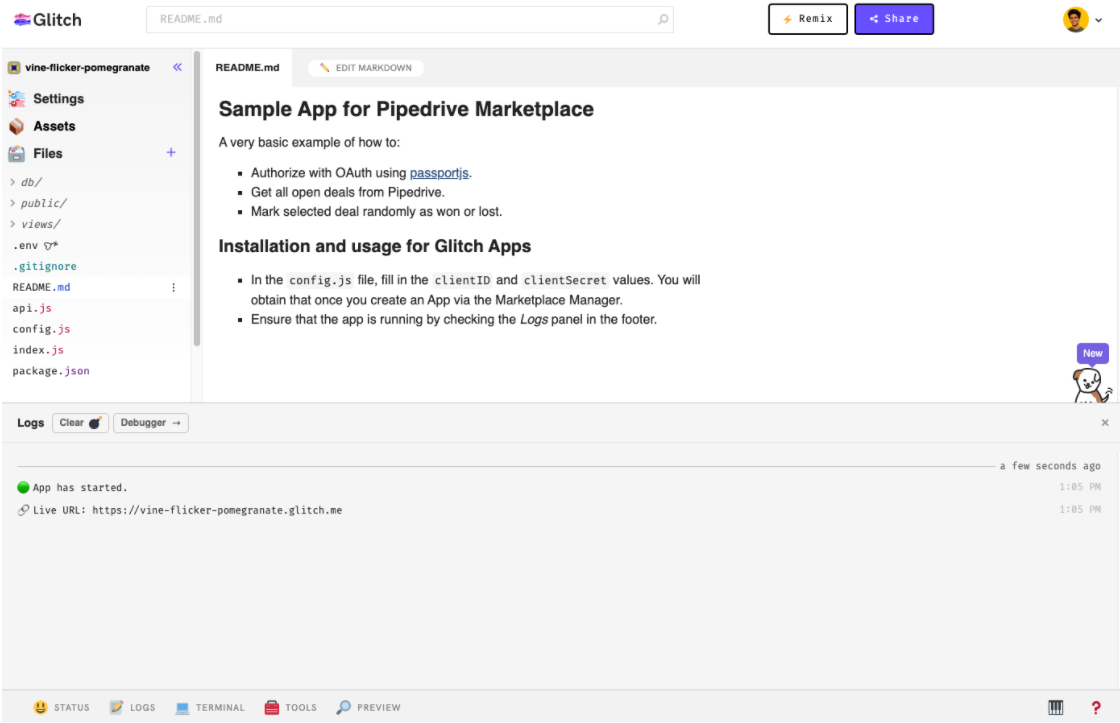1120x723 pixels.
Task: Click the 'a few seconds ago' timestamp
Action: pyautogui.click(x=1050, y=466)
